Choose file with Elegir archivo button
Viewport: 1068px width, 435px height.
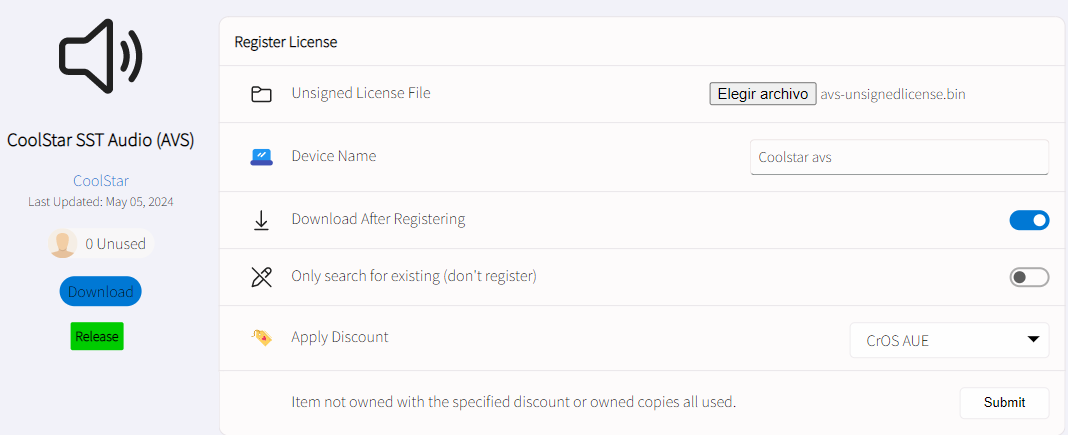pyautogui.click(x=763, y=94)
